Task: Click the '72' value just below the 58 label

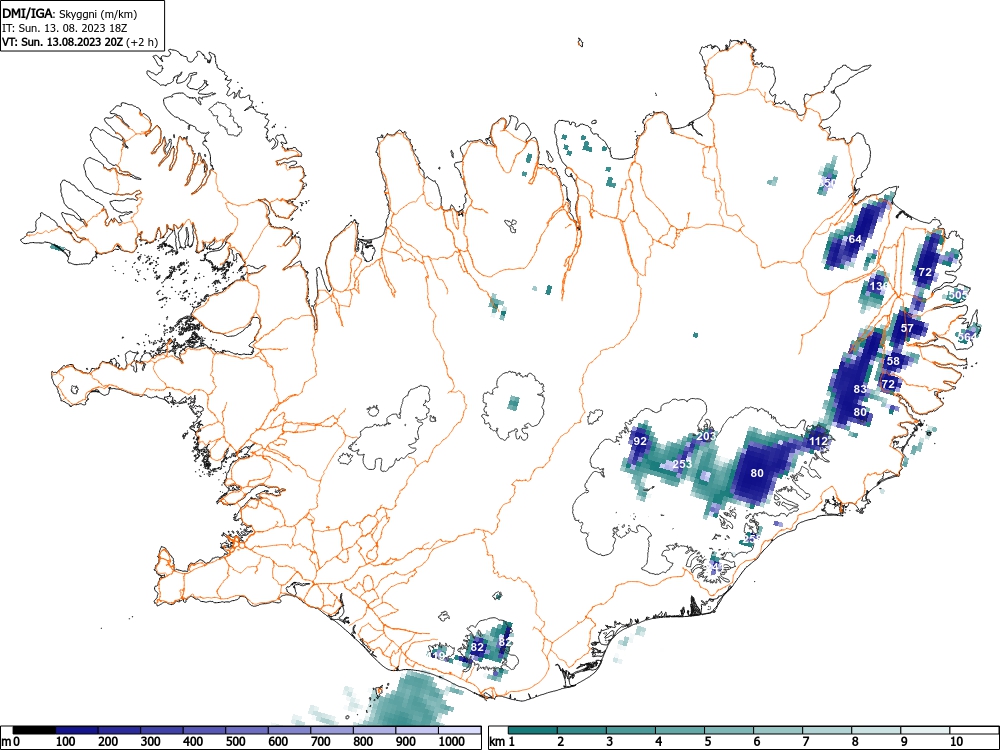Action: click(888, 384)
